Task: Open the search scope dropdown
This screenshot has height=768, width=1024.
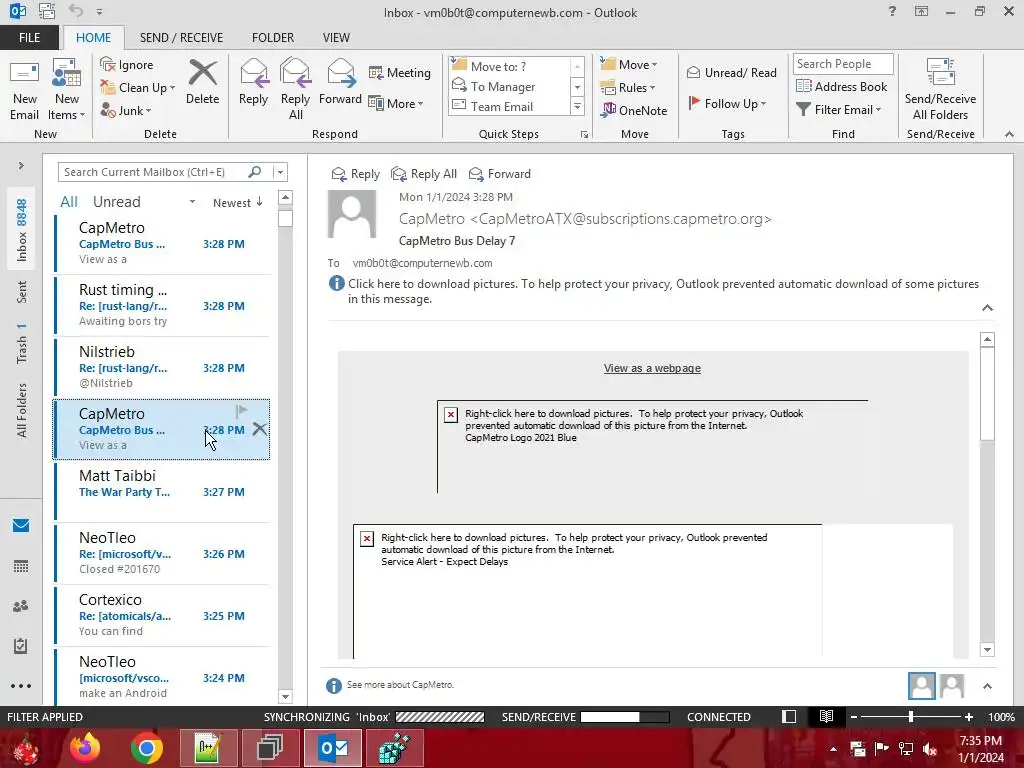Action: 280,172
